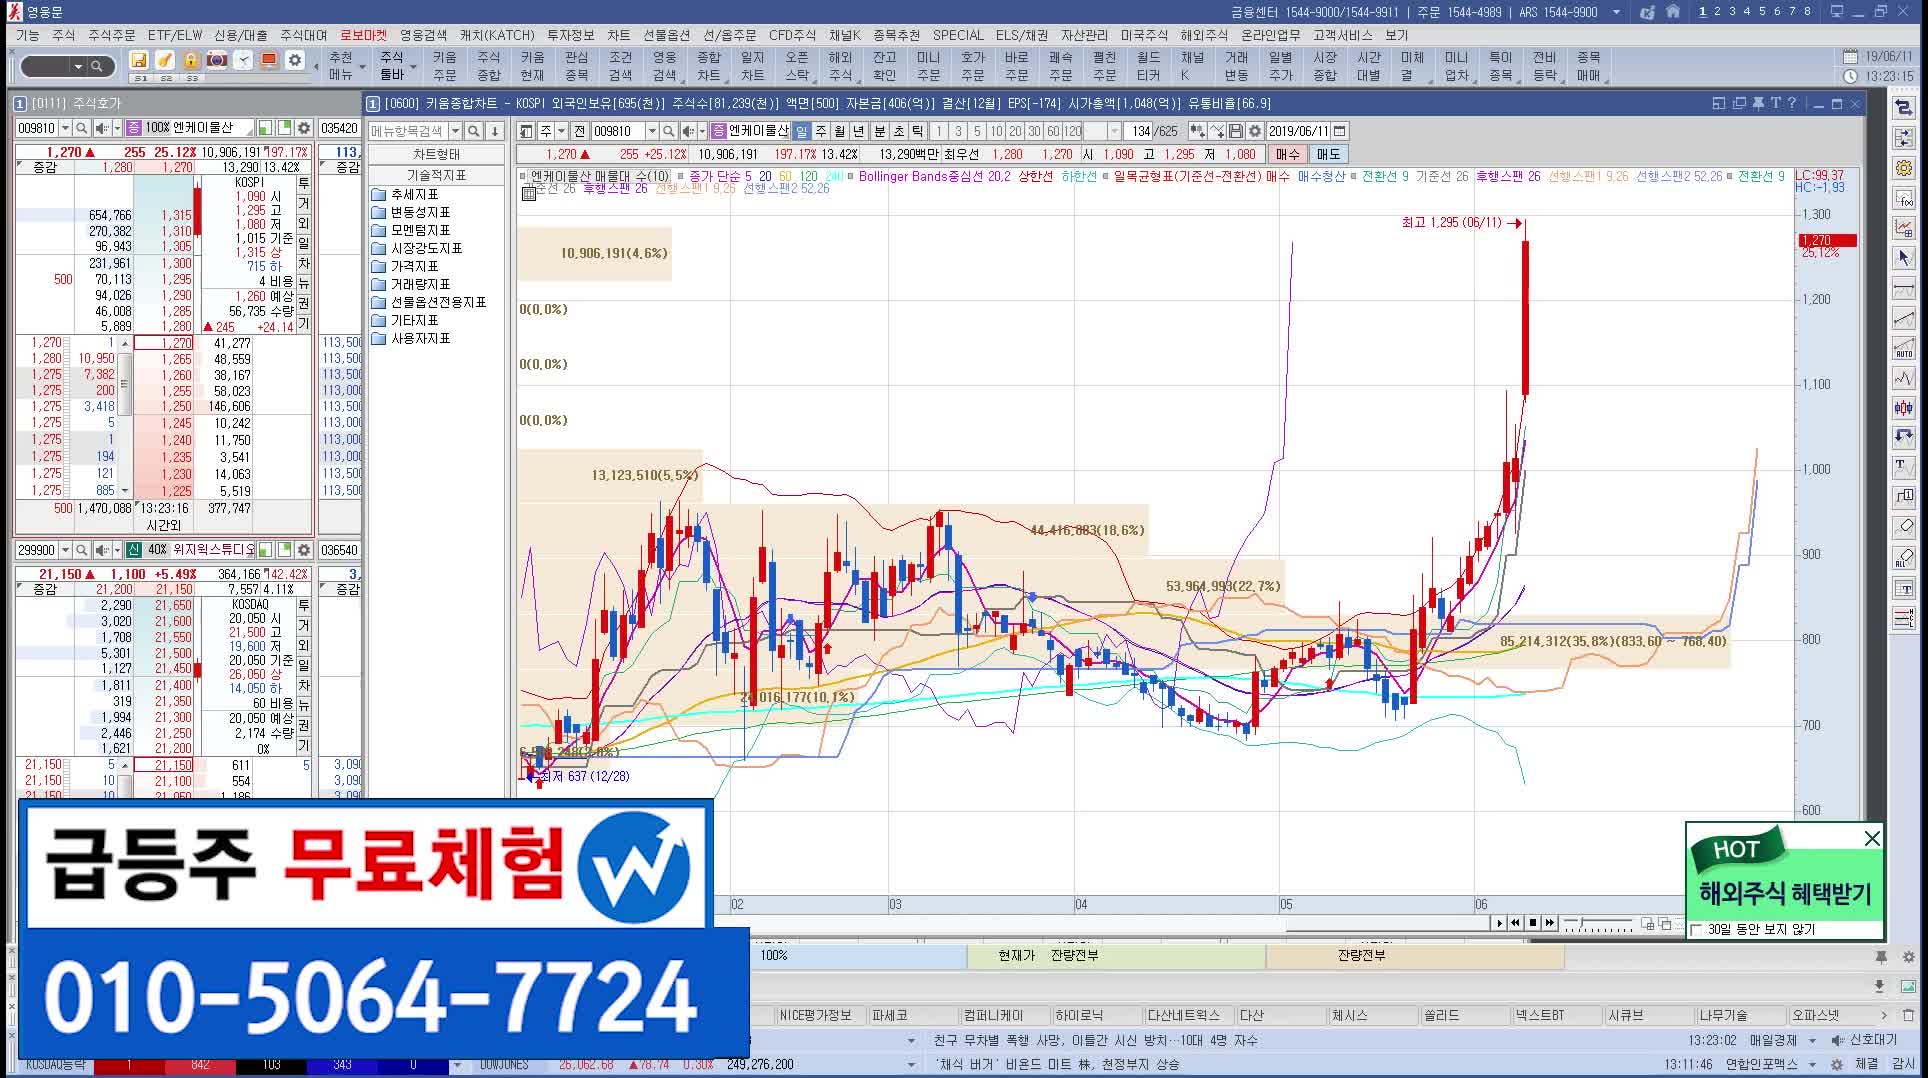Viewport: 1928px width, 1078px height.
Task: Open the 고객서비스 menu
Action: [x=1344, y=35]
